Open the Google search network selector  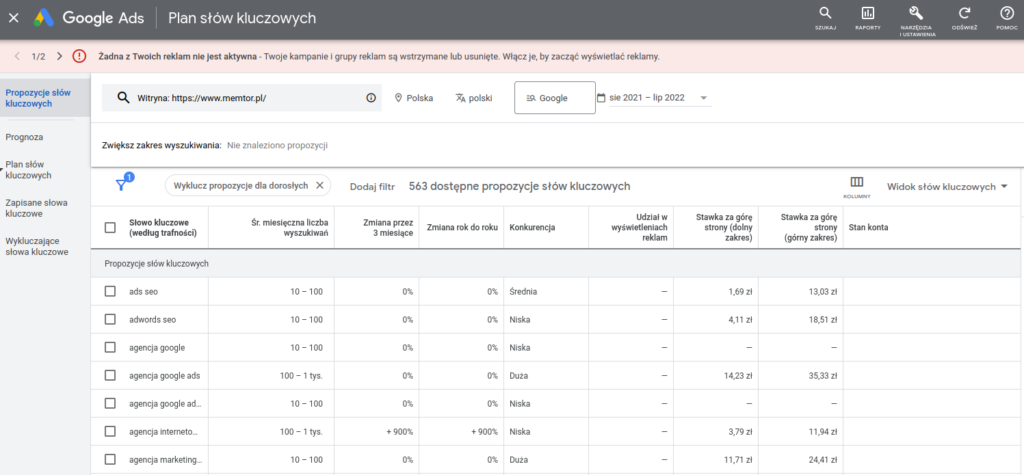(x=554, y=98)
